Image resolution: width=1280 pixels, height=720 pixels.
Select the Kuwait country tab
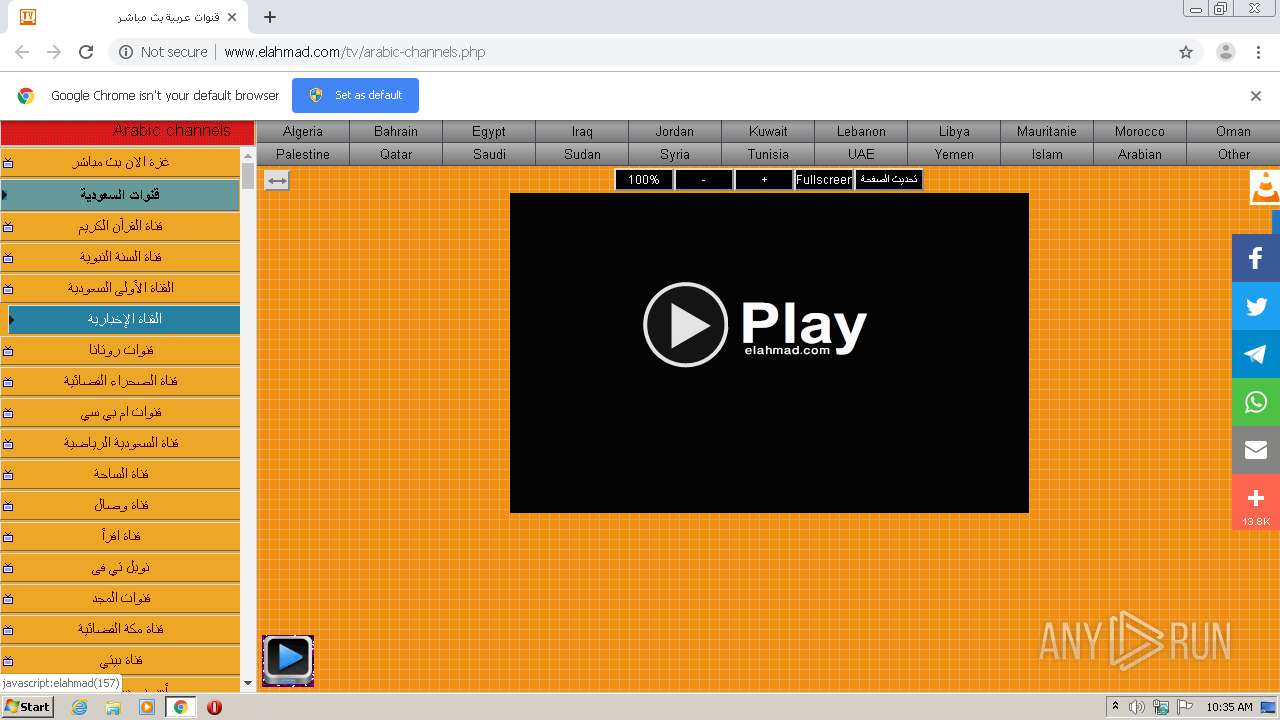[x=768, y=131]
